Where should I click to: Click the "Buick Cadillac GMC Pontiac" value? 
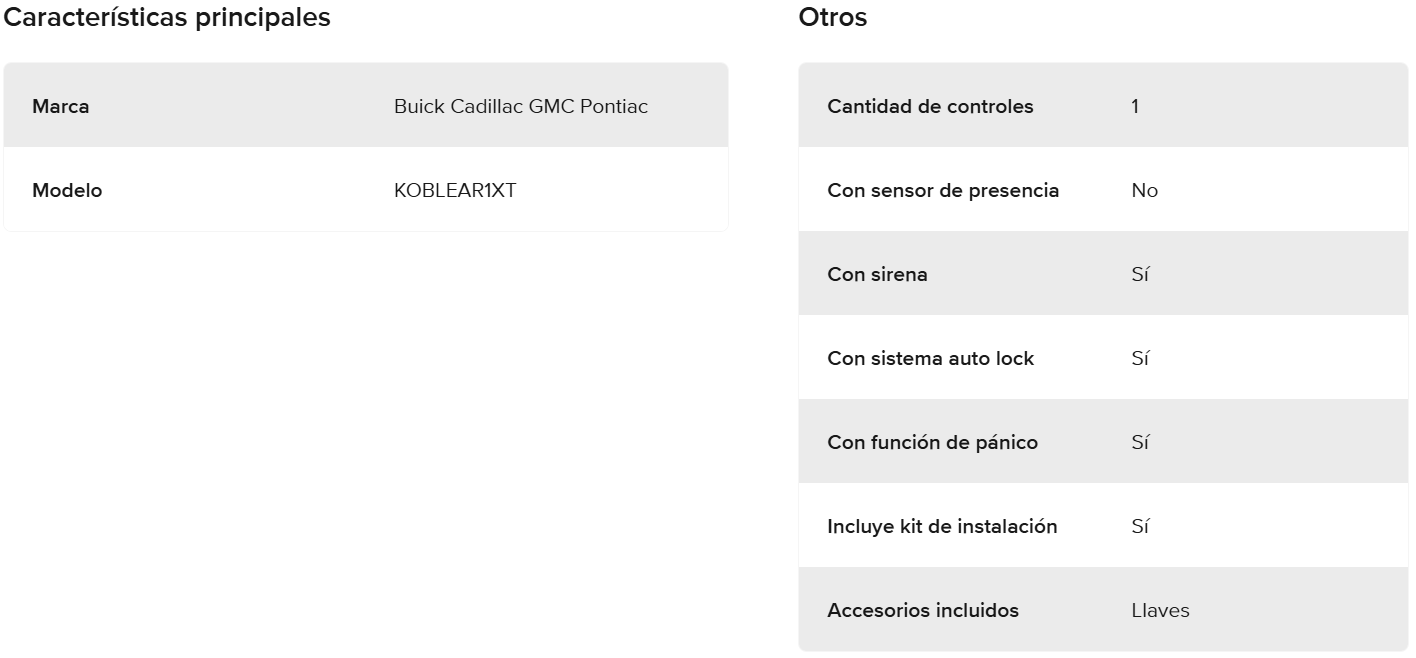tap(521, 106)
